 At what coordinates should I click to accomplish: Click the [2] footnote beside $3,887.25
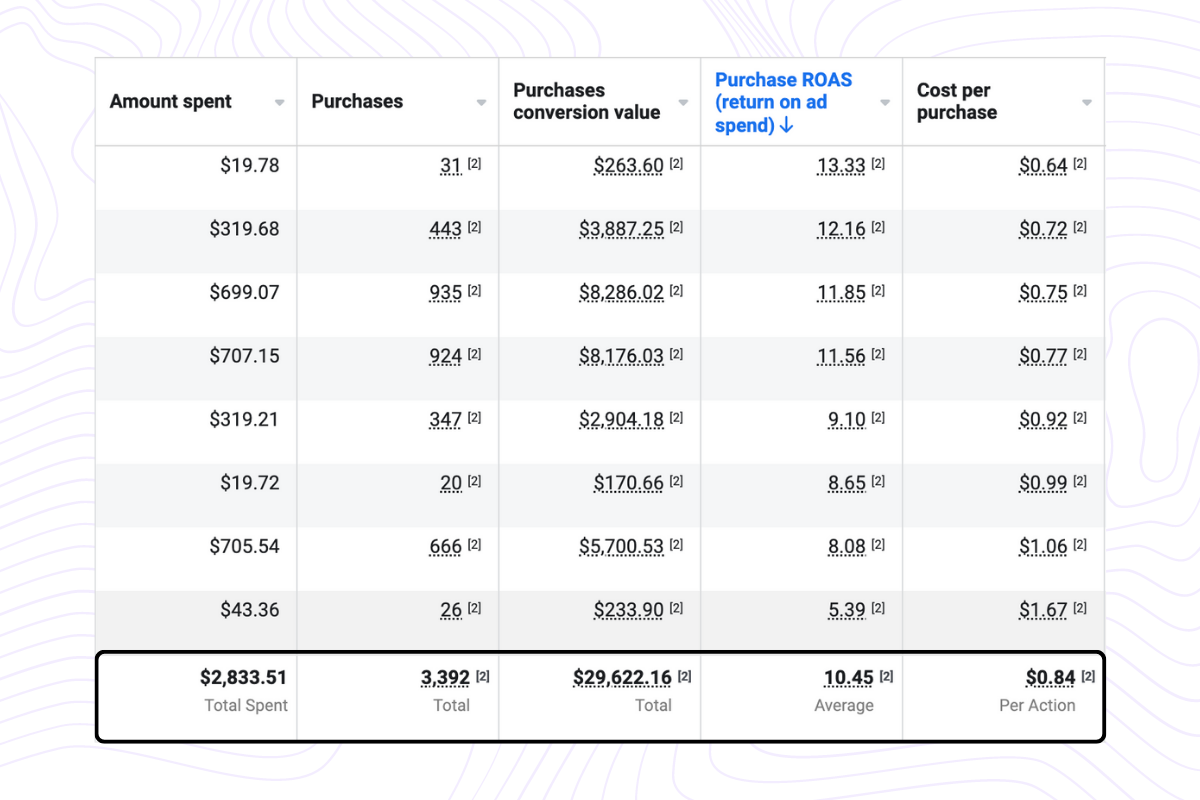pos(676,228)
